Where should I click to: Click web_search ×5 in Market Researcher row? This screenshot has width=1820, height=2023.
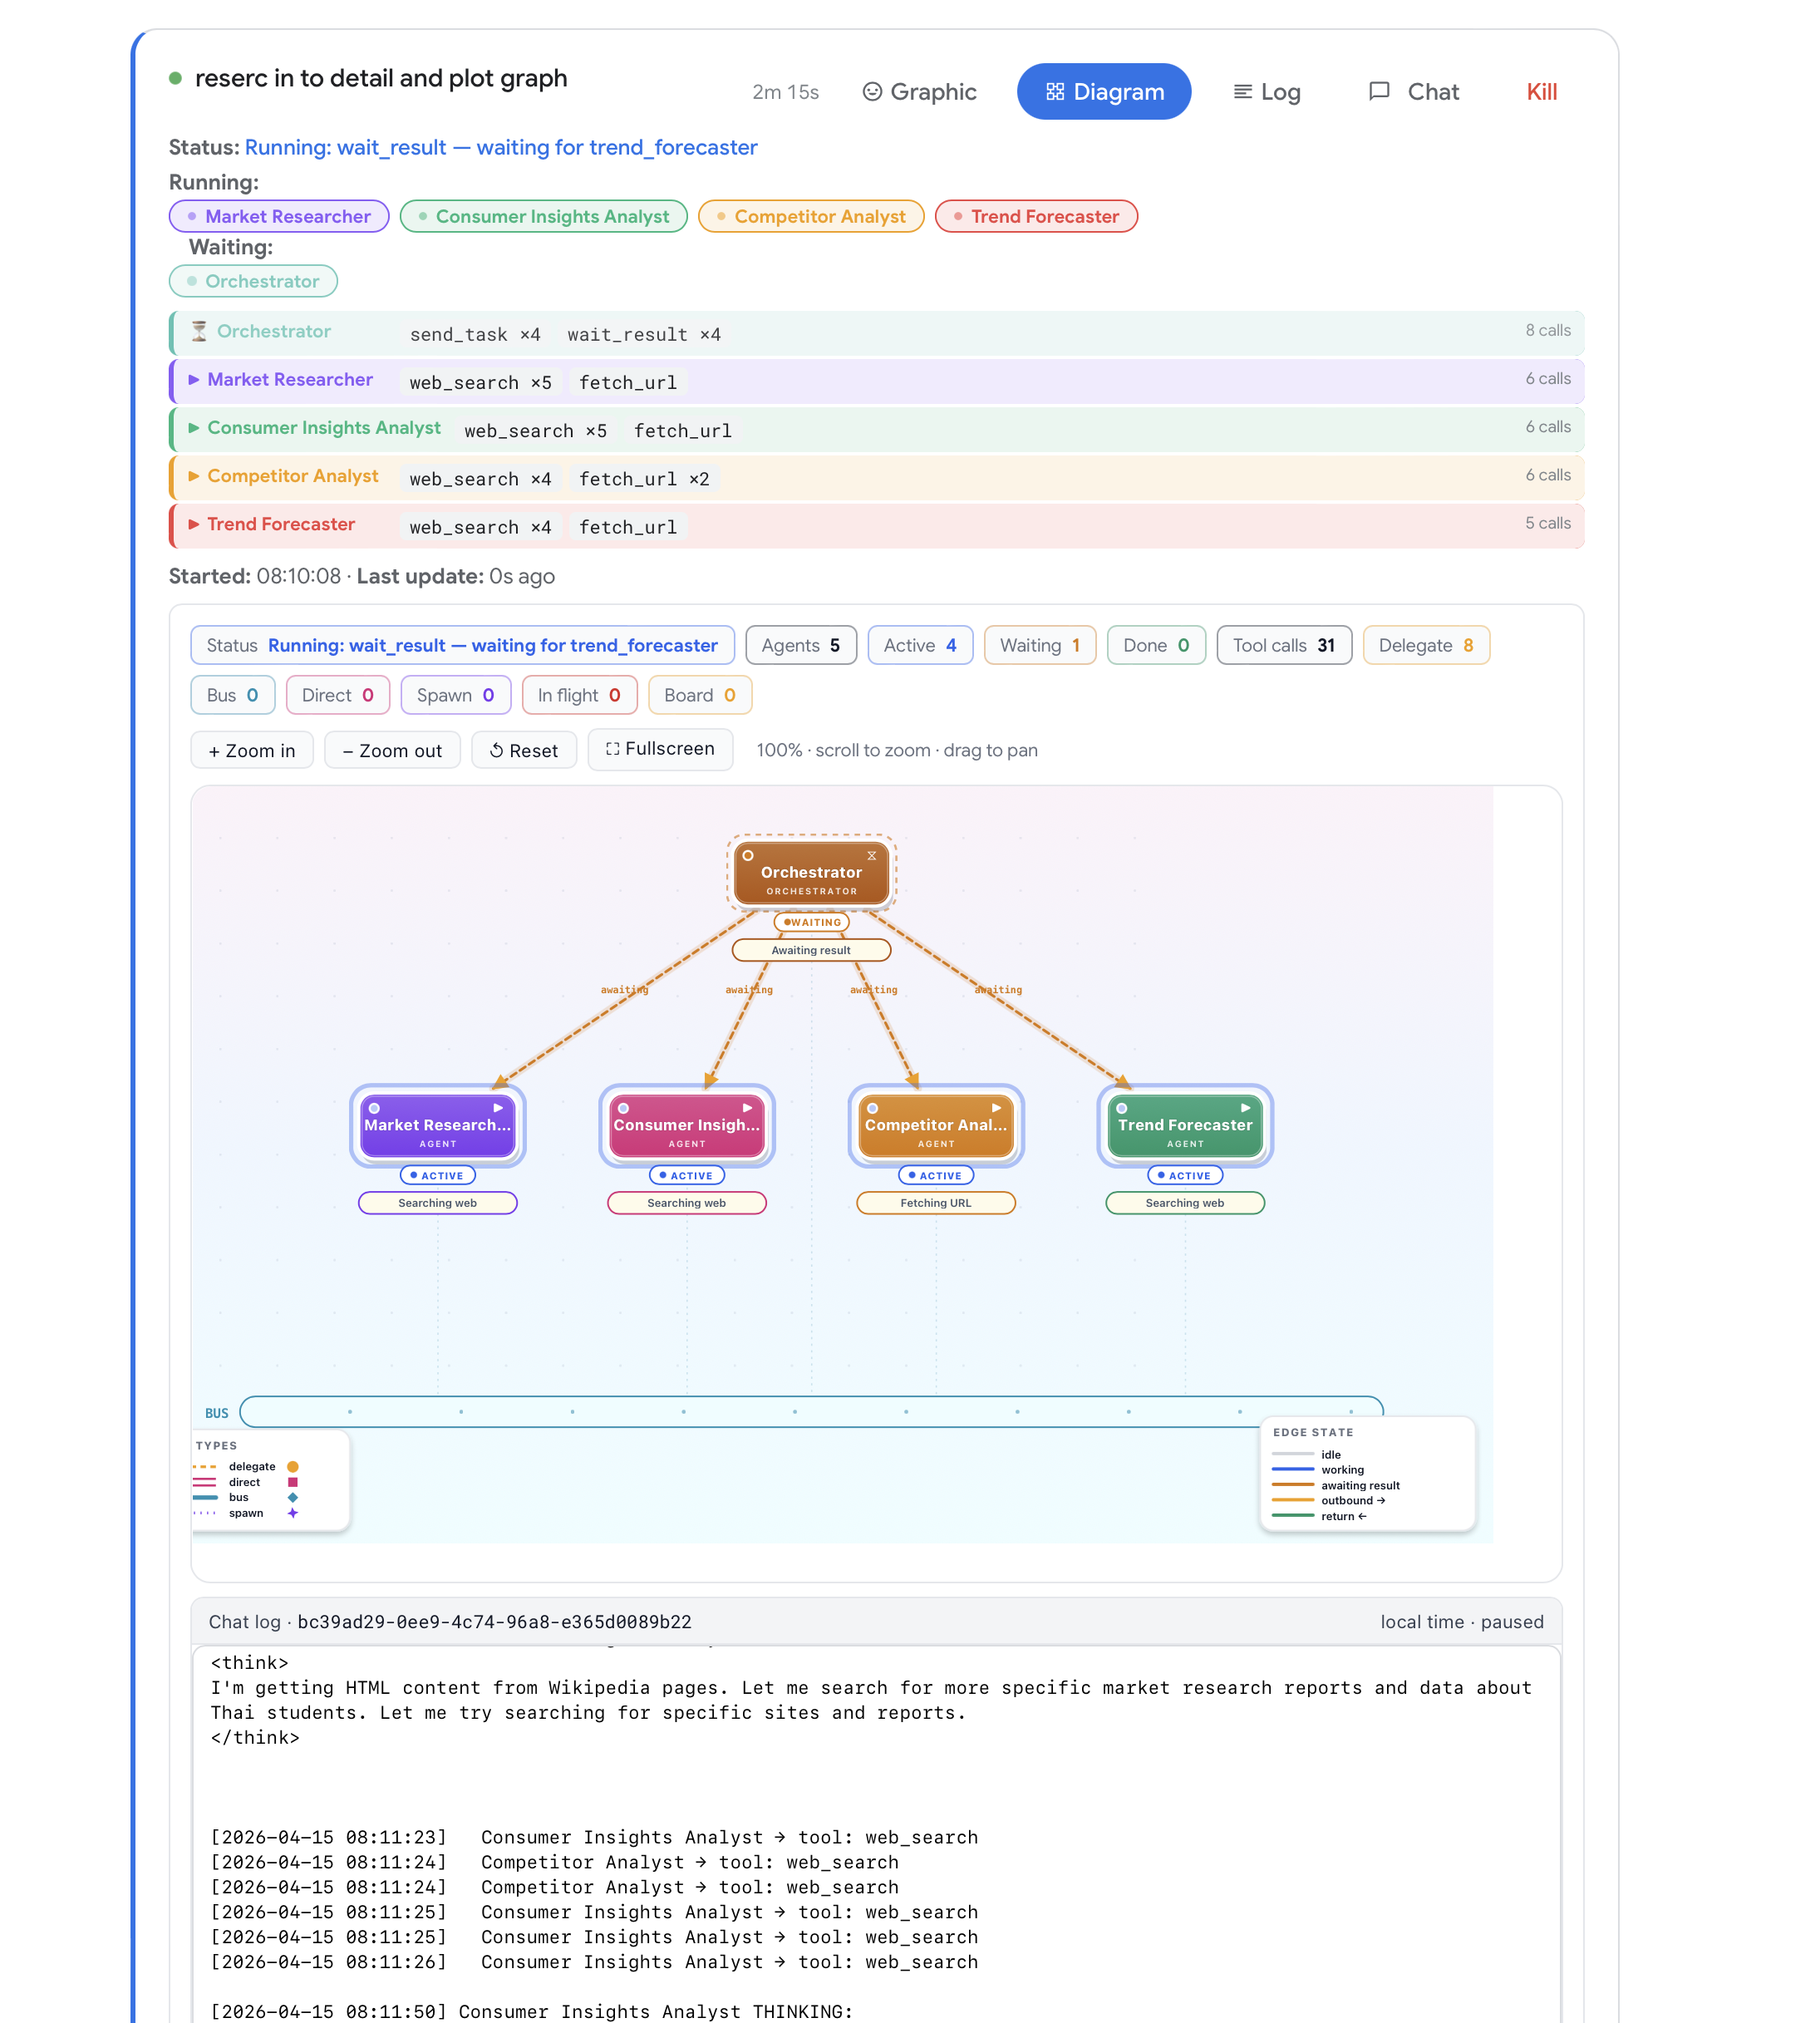[x=480, y=382]
